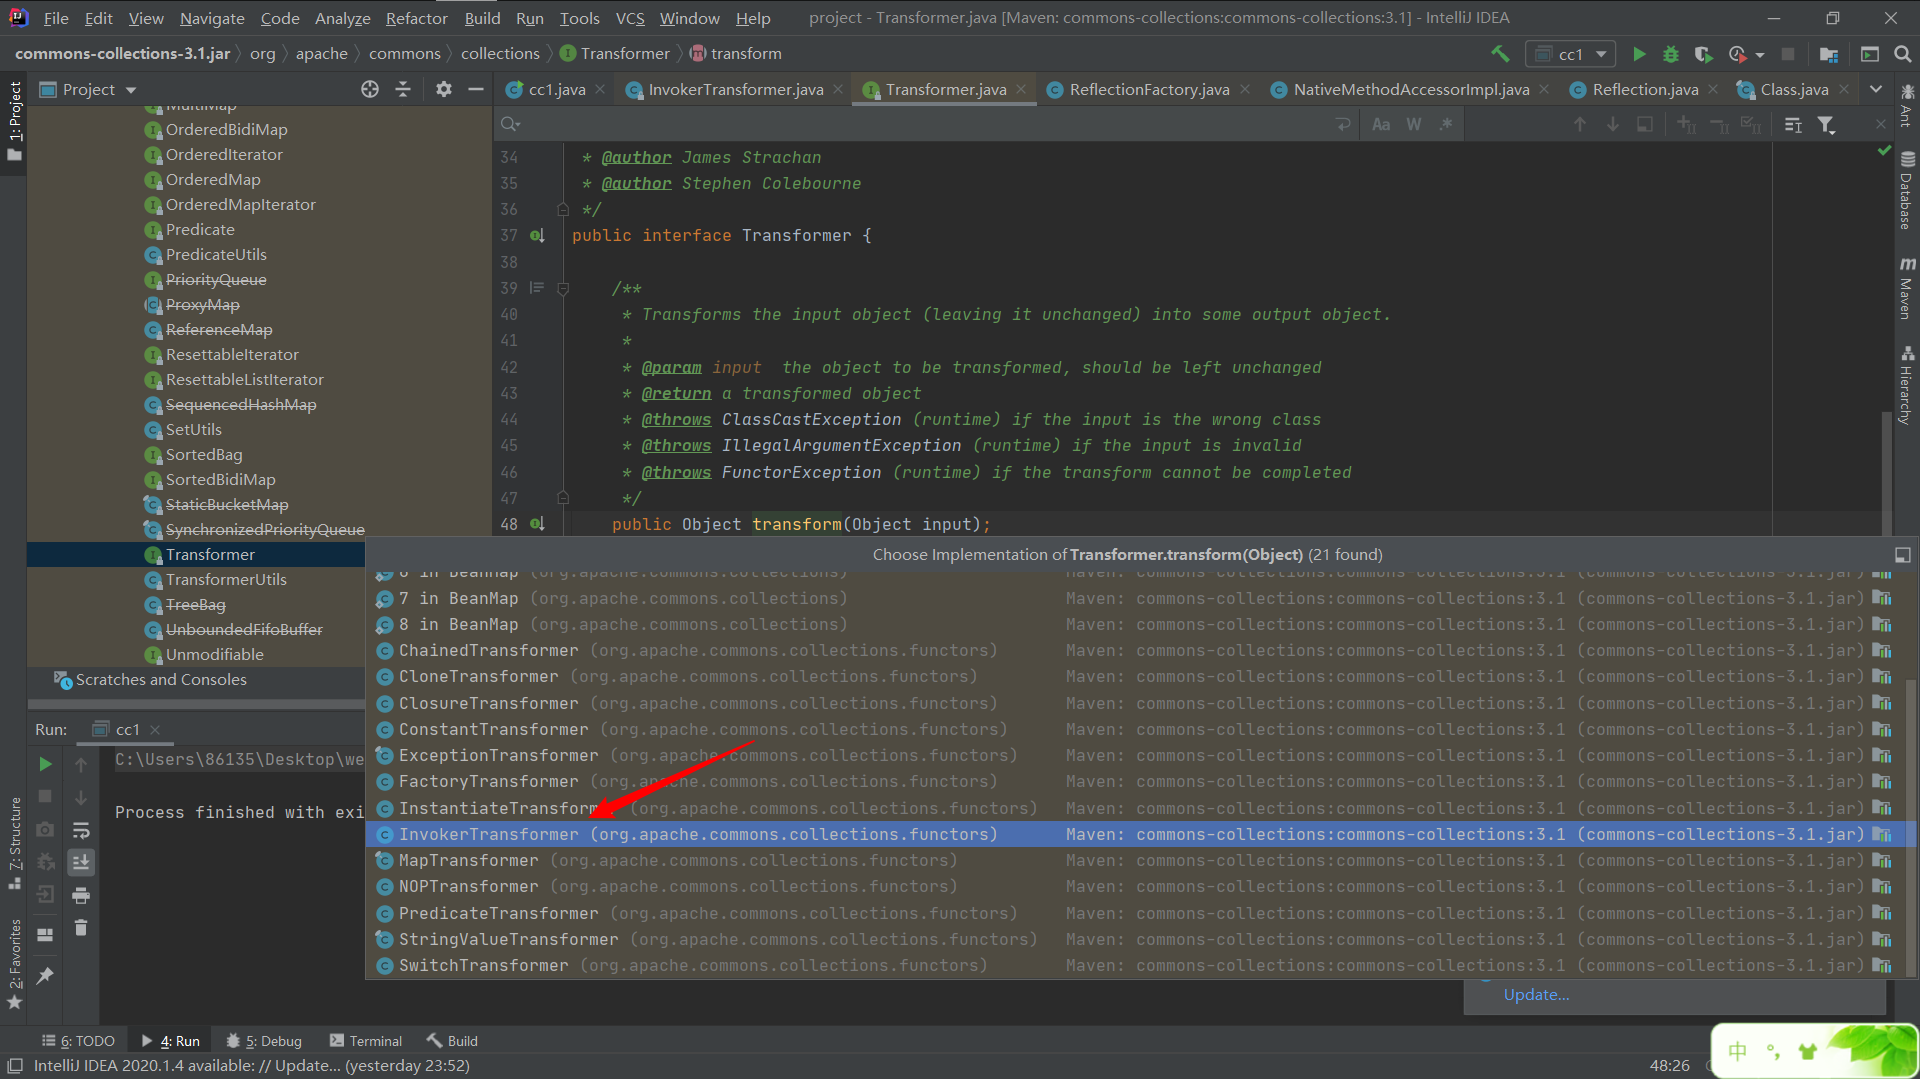Switch to InvokerTransformer.java tab

(x=736, y=89)
